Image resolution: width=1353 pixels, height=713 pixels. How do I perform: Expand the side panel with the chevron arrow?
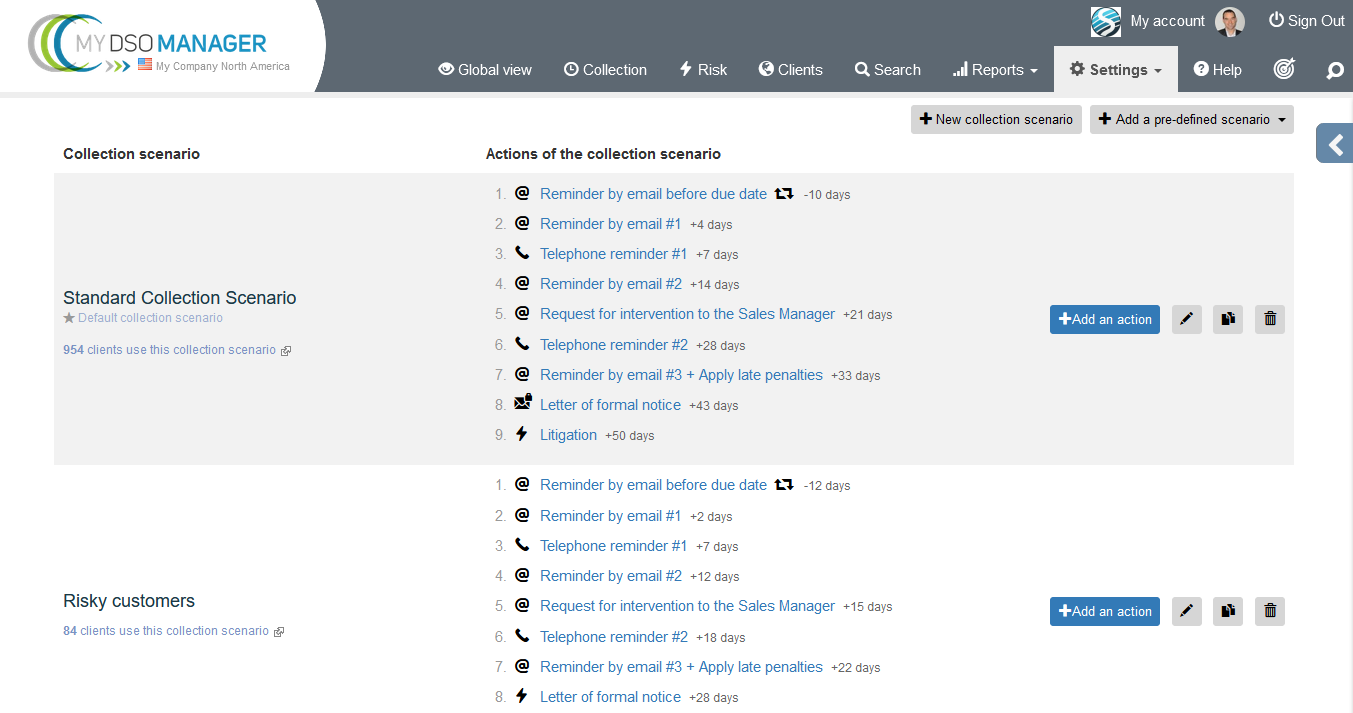click(1335, 145)
